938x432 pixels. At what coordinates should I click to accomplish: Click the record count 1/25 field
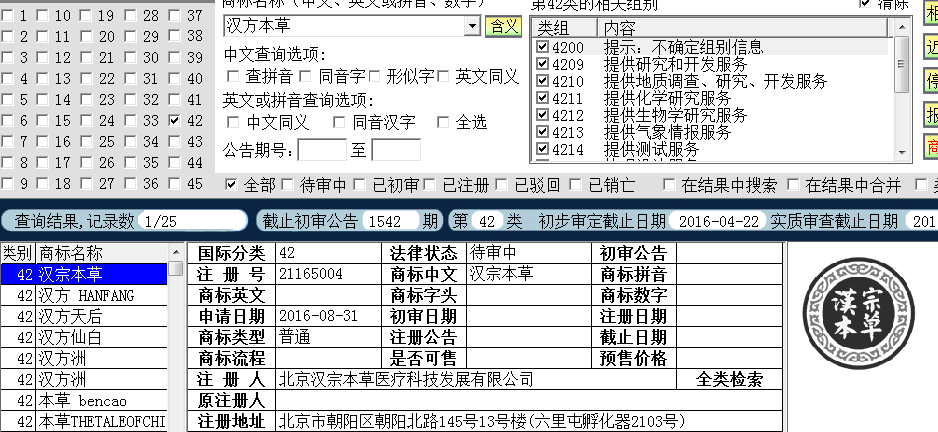click(191, 221)
